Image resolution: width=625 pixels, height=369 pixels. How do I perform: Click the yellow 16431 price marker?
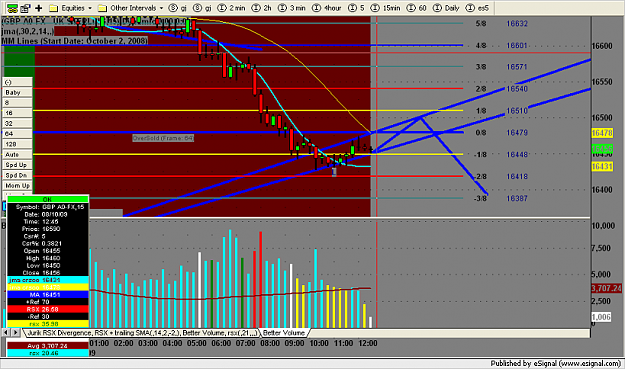click(x=601, y=166)
